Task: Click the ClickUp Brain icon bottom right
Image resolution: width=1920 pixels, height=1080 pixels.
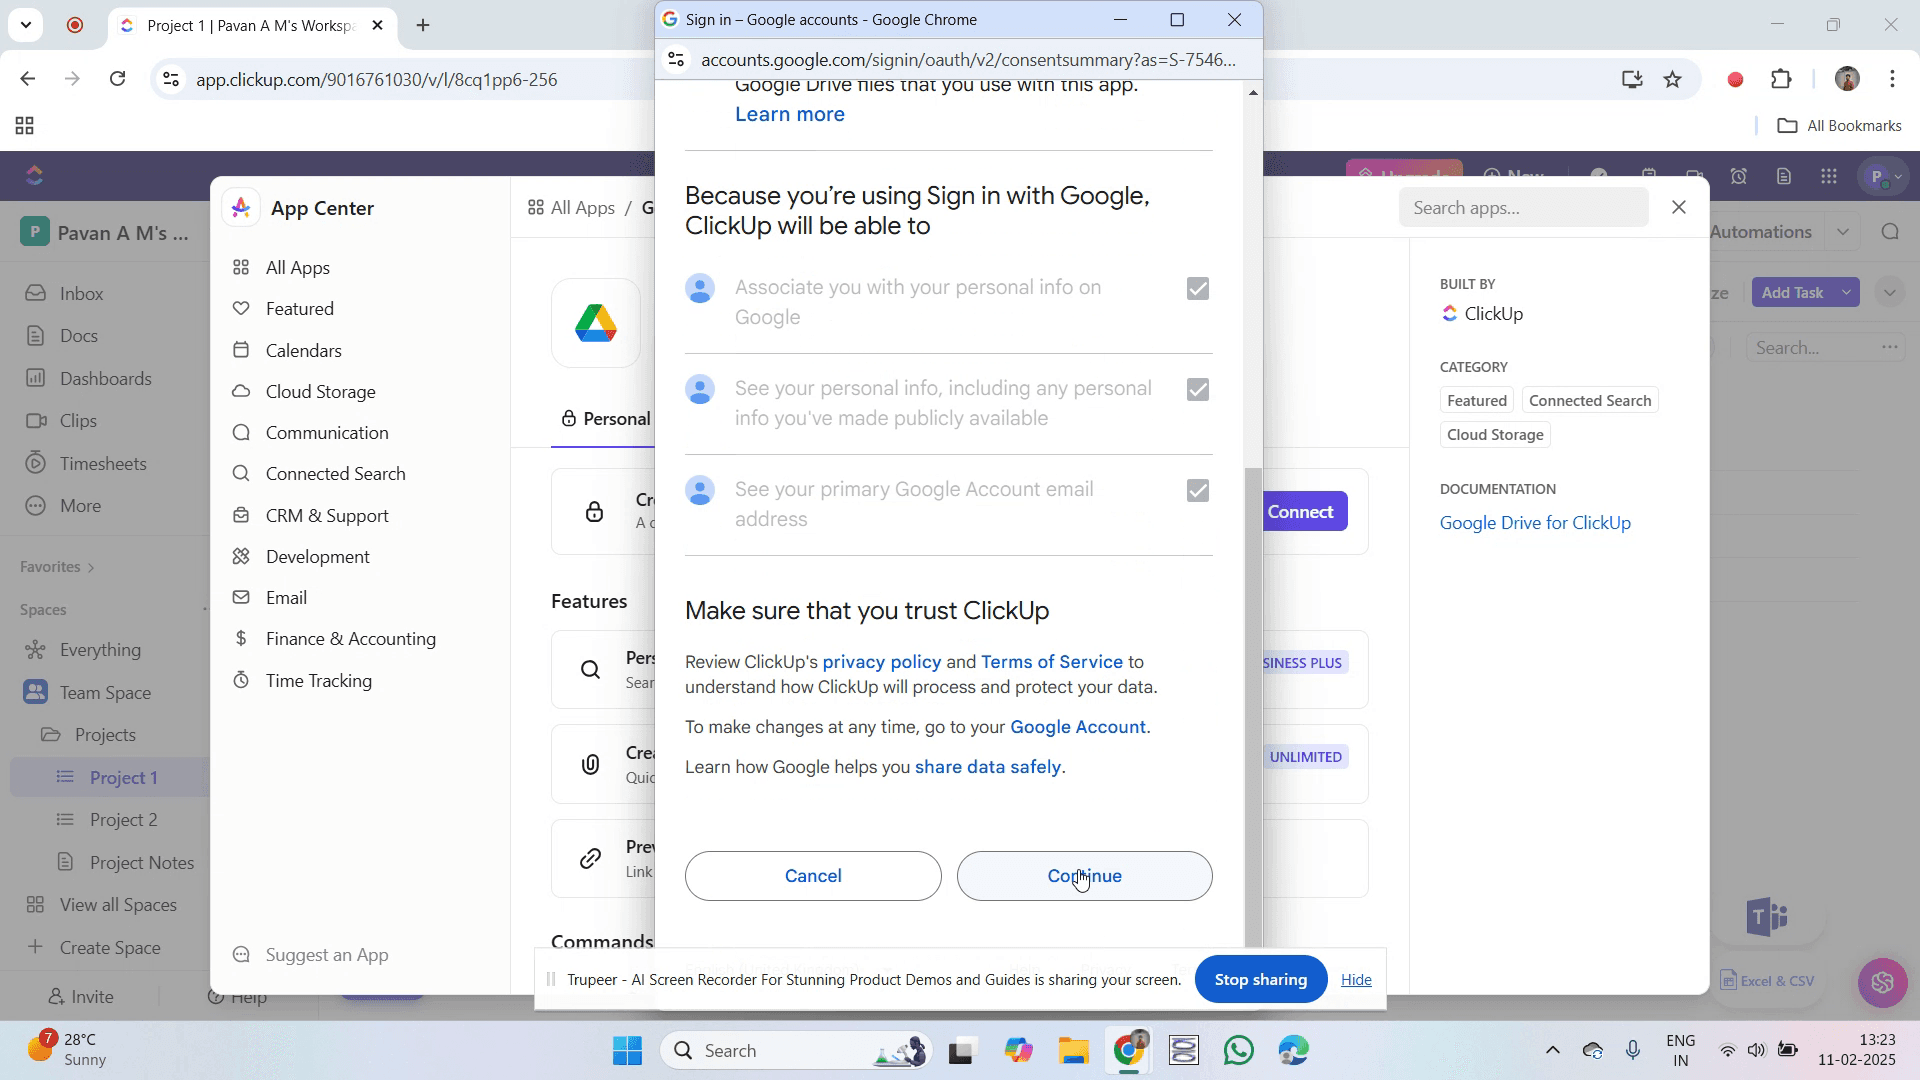Action: click(1882, 982)
